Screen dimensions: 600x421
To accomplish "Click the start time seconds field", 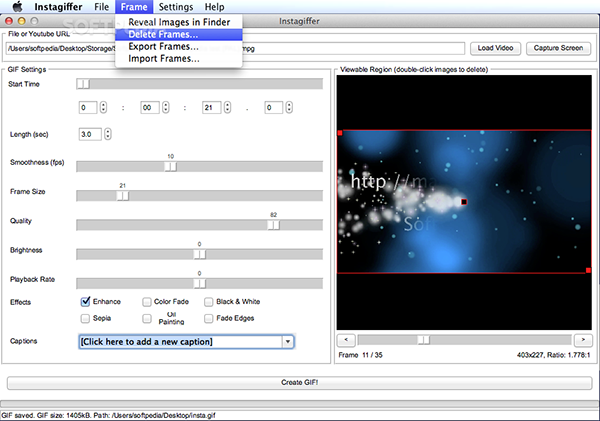I will pos(211,108).
